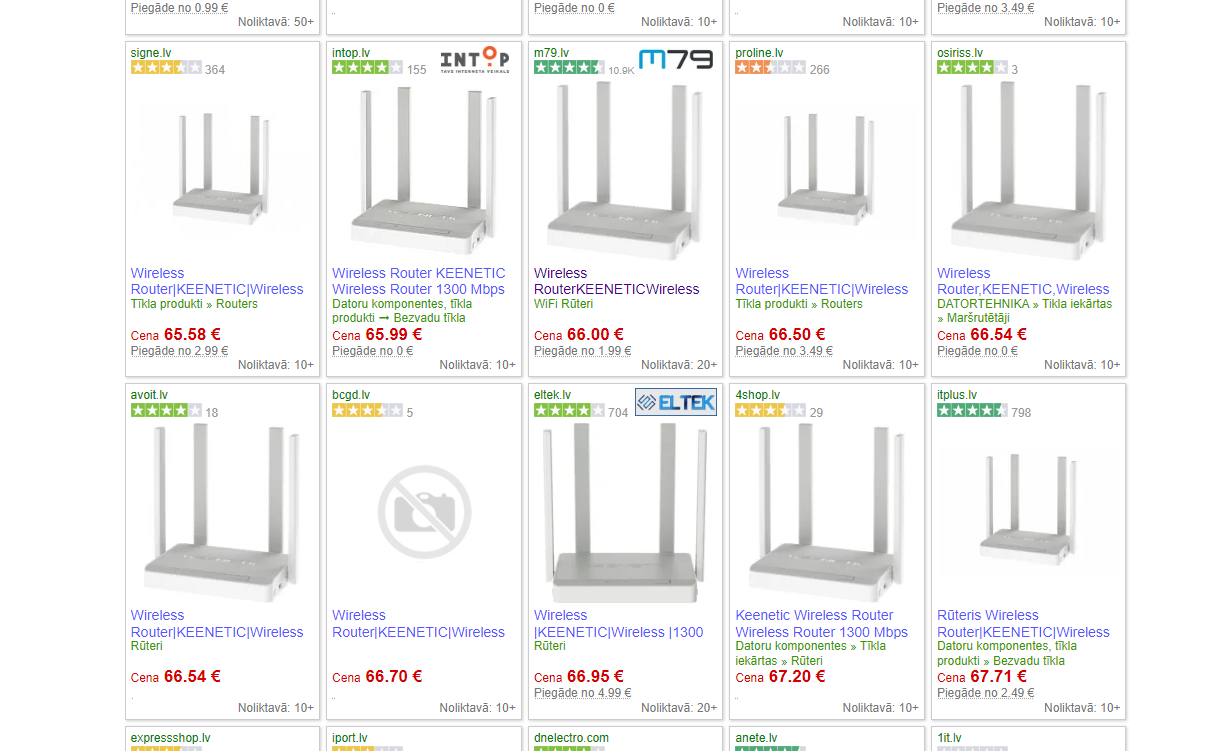Click avoit.lv star rating

coord(166,411)
